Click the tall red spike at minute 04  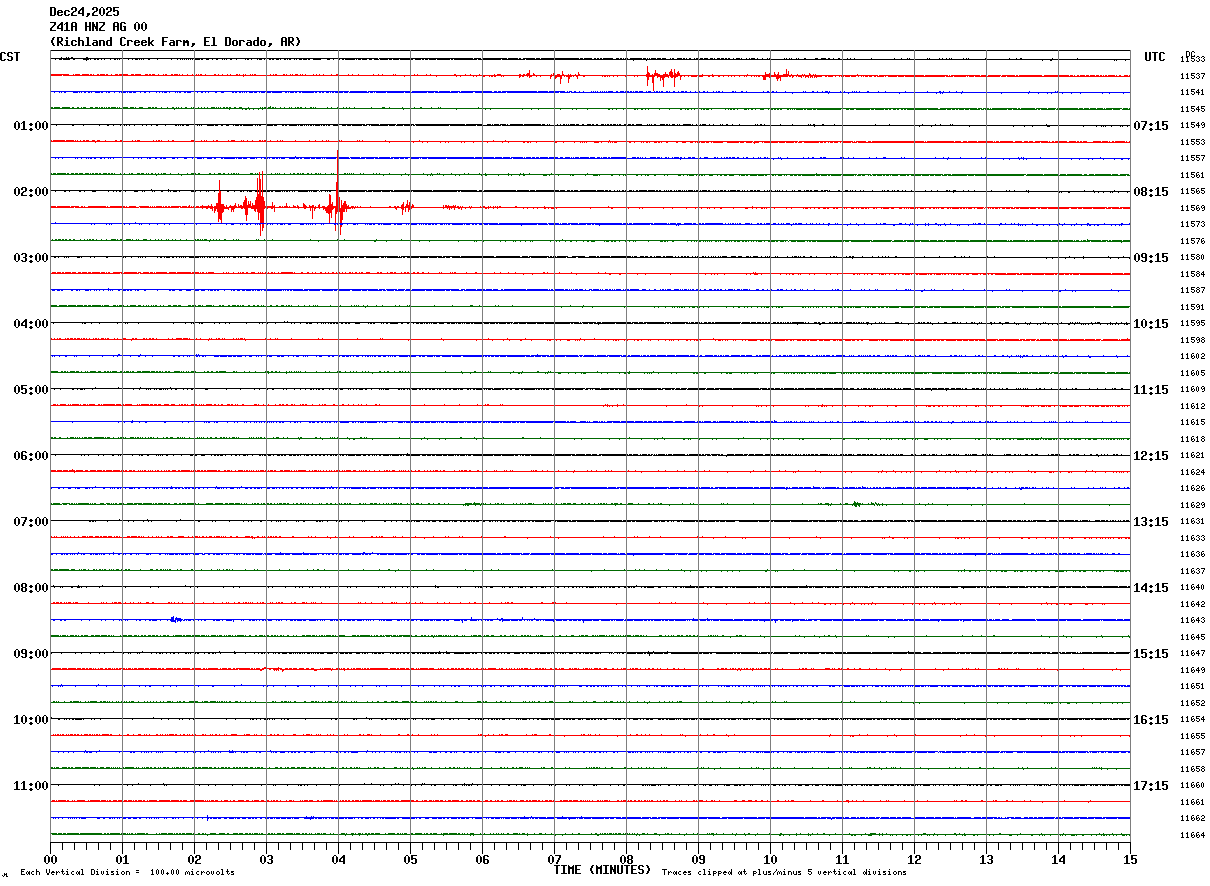tap(338, 193)
